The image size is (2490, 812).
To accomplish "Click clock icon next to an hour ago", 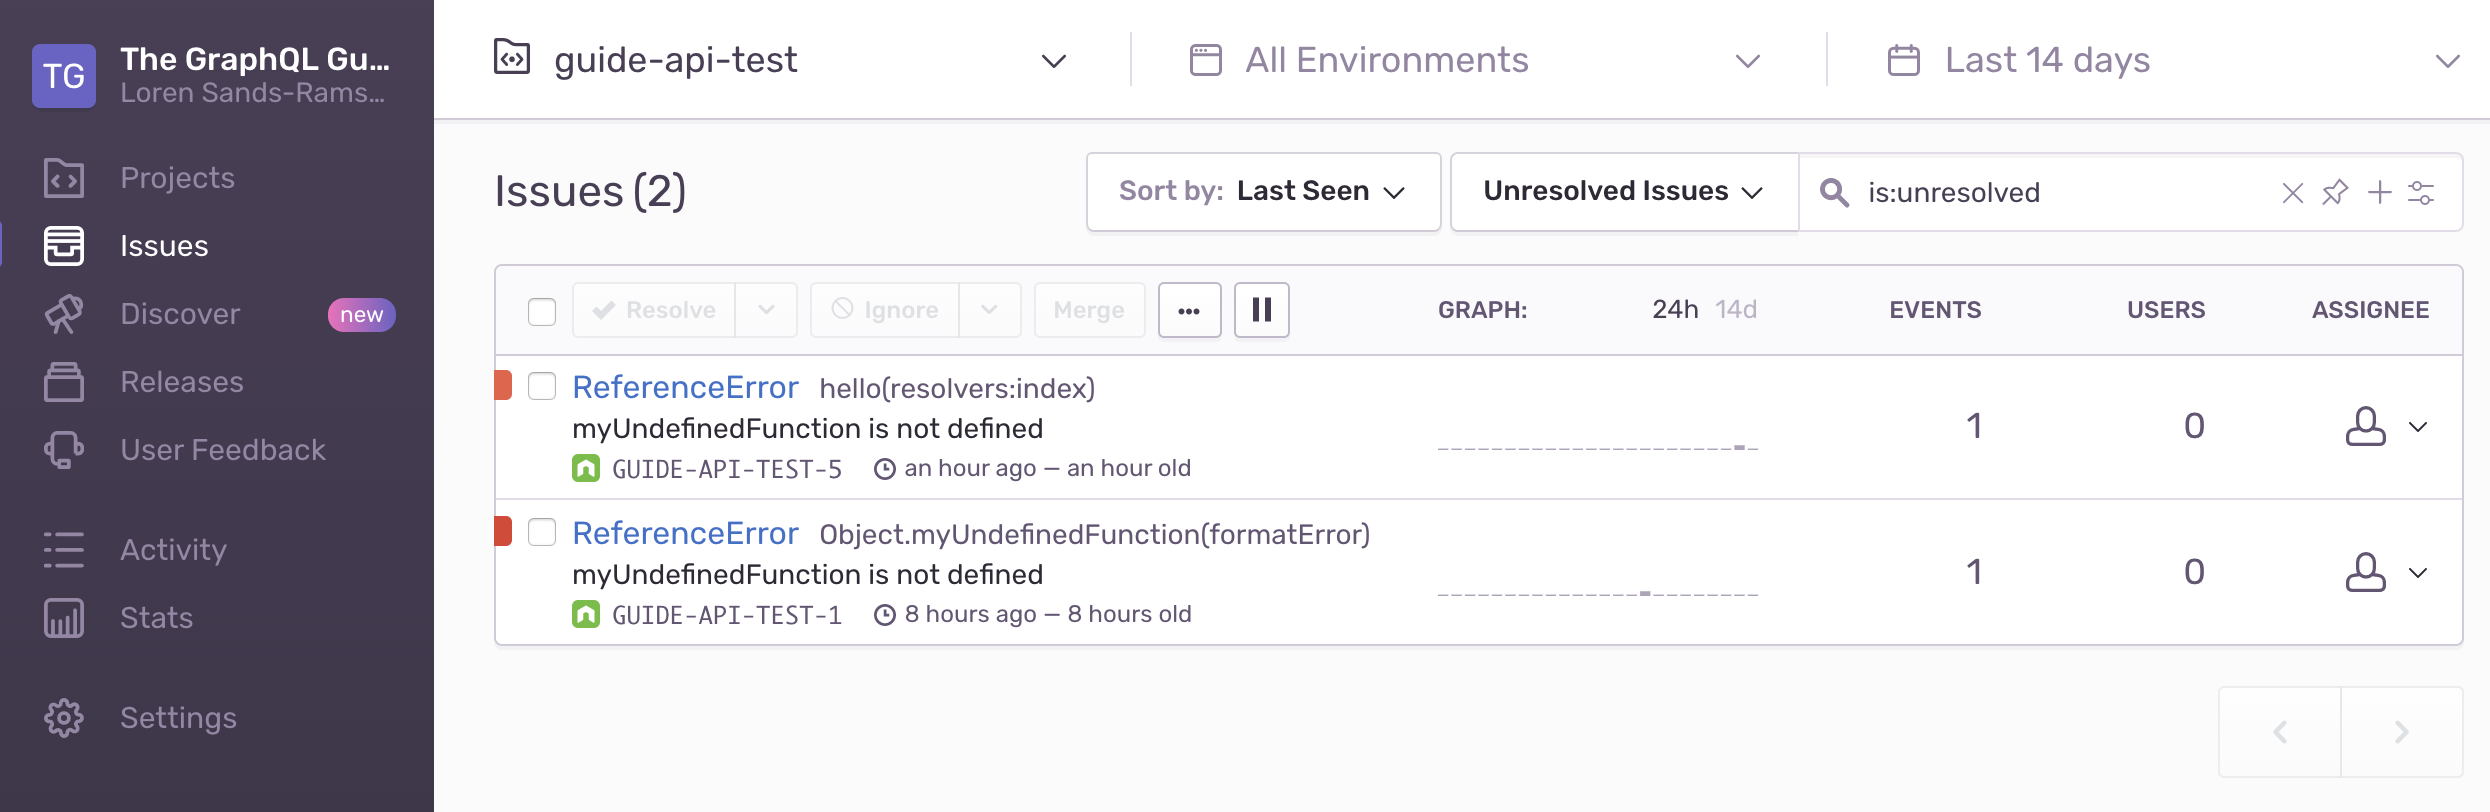I will (x=885, y=469).
